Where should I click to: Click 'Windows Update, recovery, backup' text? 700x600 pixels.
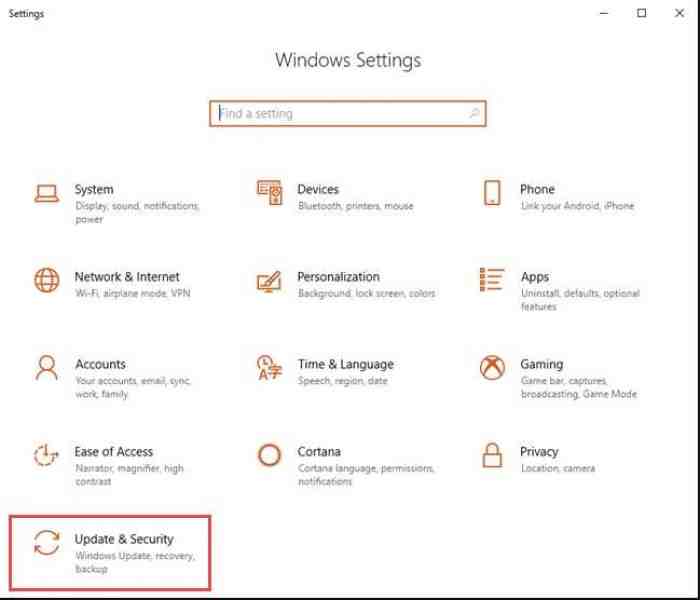coord(135,562)
